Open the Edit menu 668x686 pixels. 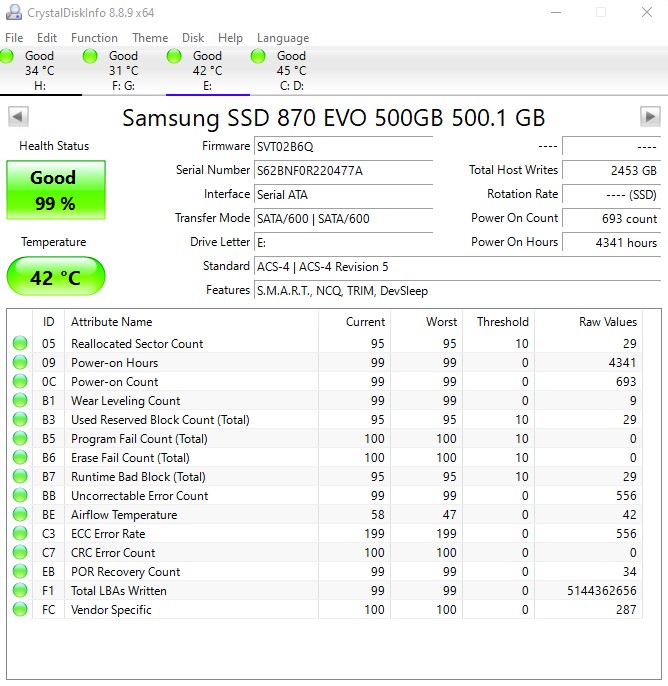(x=47, y=38)
